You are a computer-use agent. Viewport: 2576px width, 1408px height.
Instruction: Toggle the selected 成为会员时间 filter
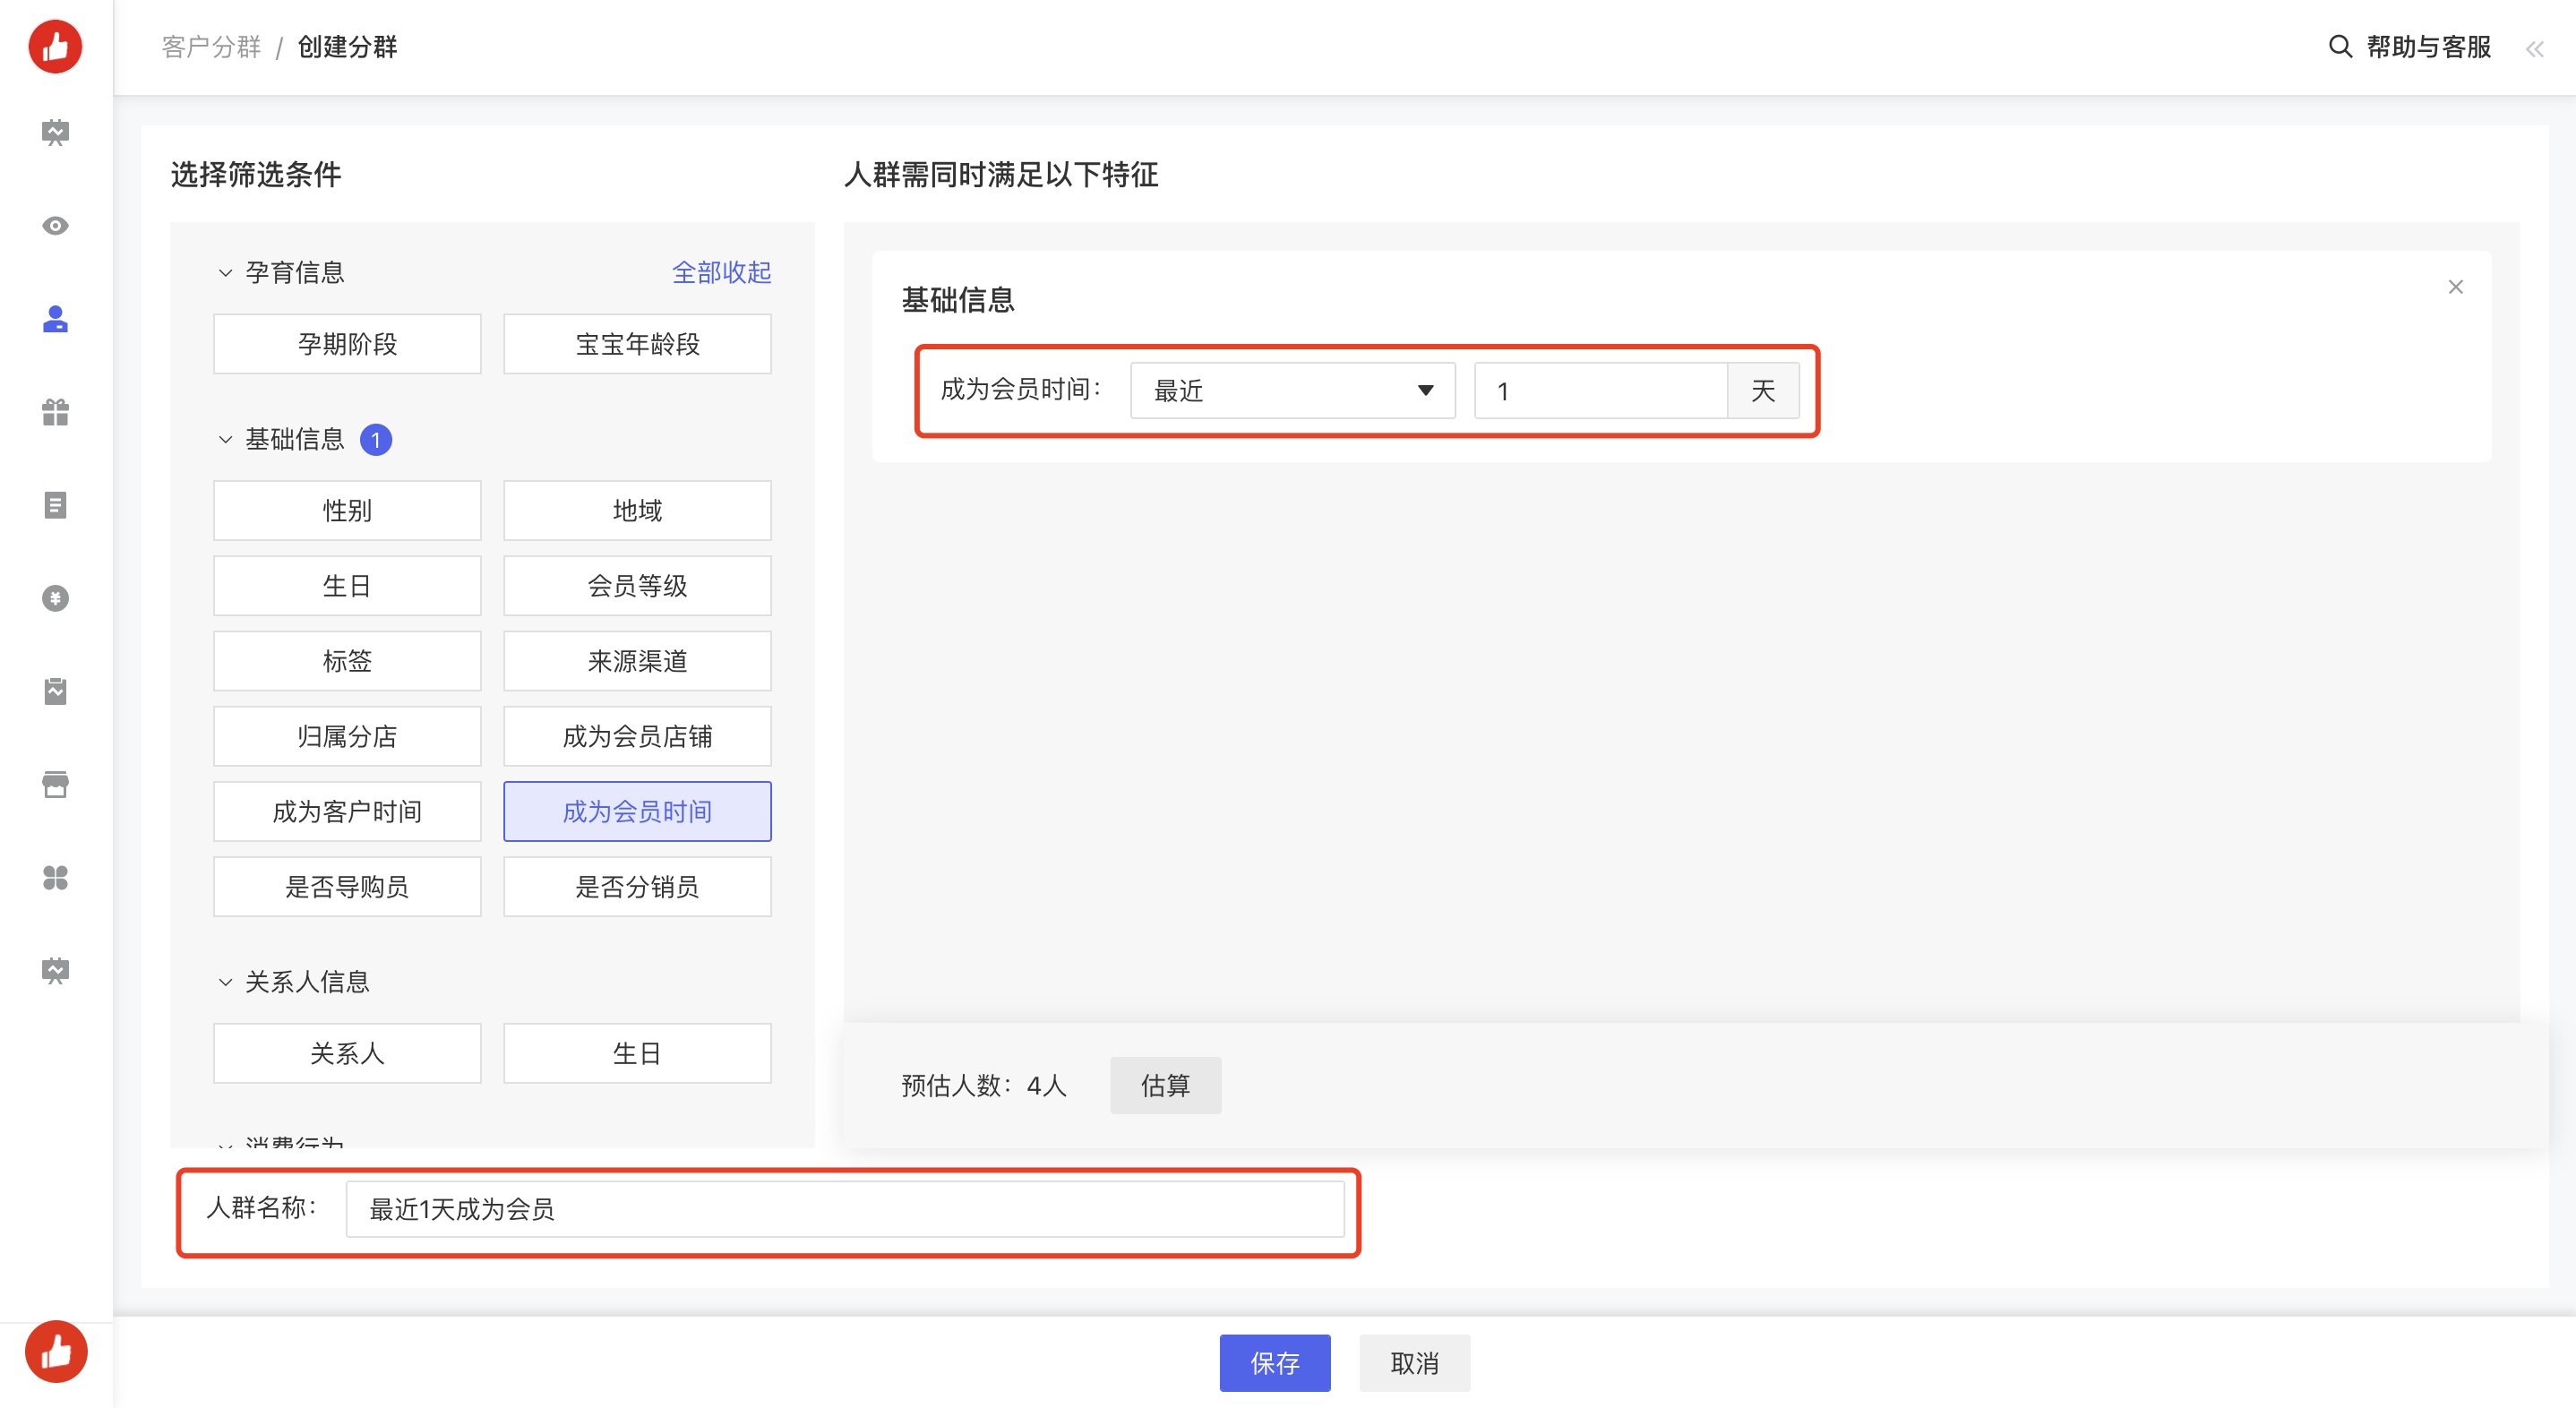pyautogui.click(x=637, y=811)
